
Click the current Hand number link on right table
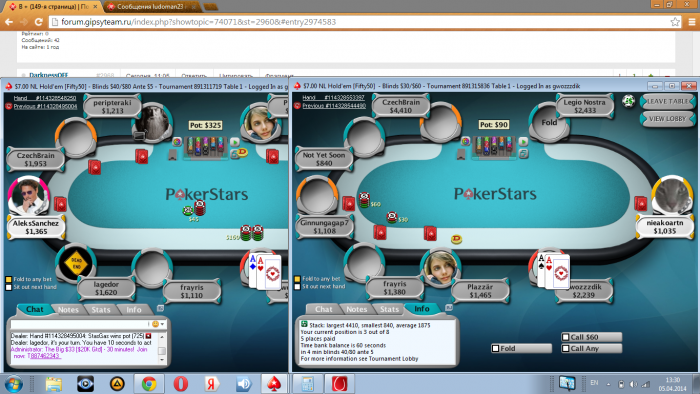(x=333, y=97)
